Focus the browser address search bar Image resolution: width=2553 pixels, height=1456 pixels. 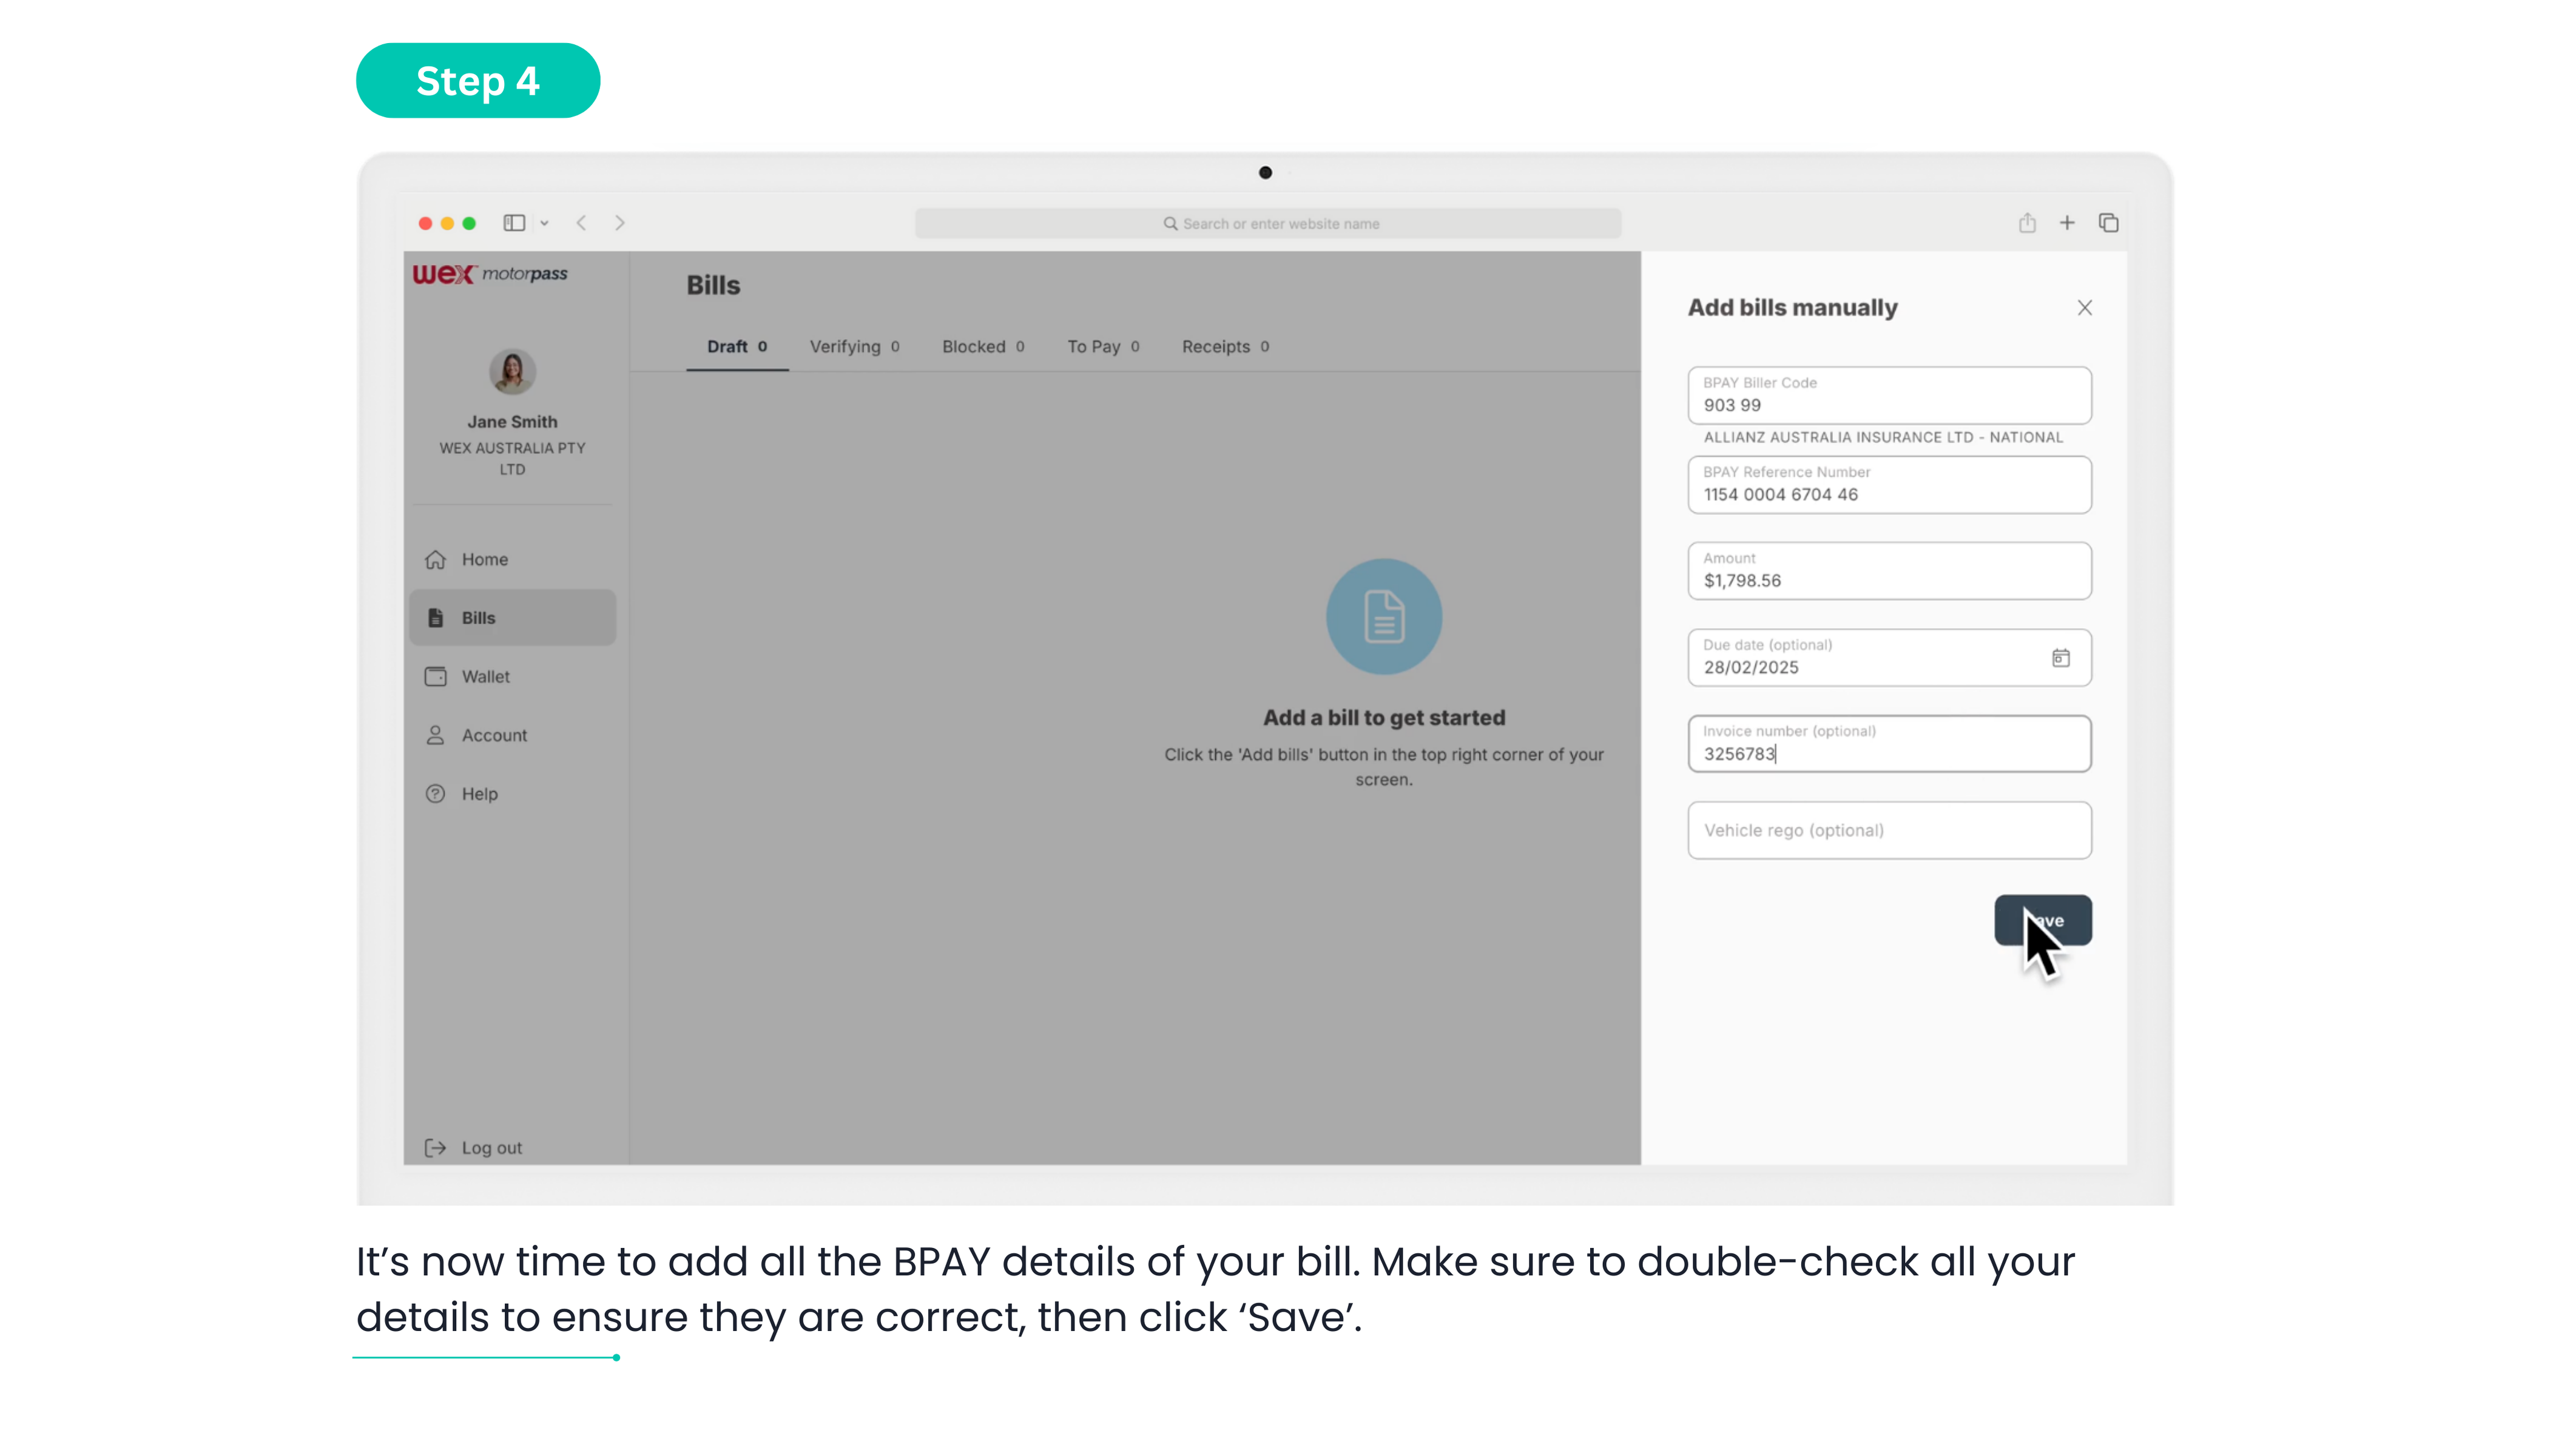(1267, 224)
